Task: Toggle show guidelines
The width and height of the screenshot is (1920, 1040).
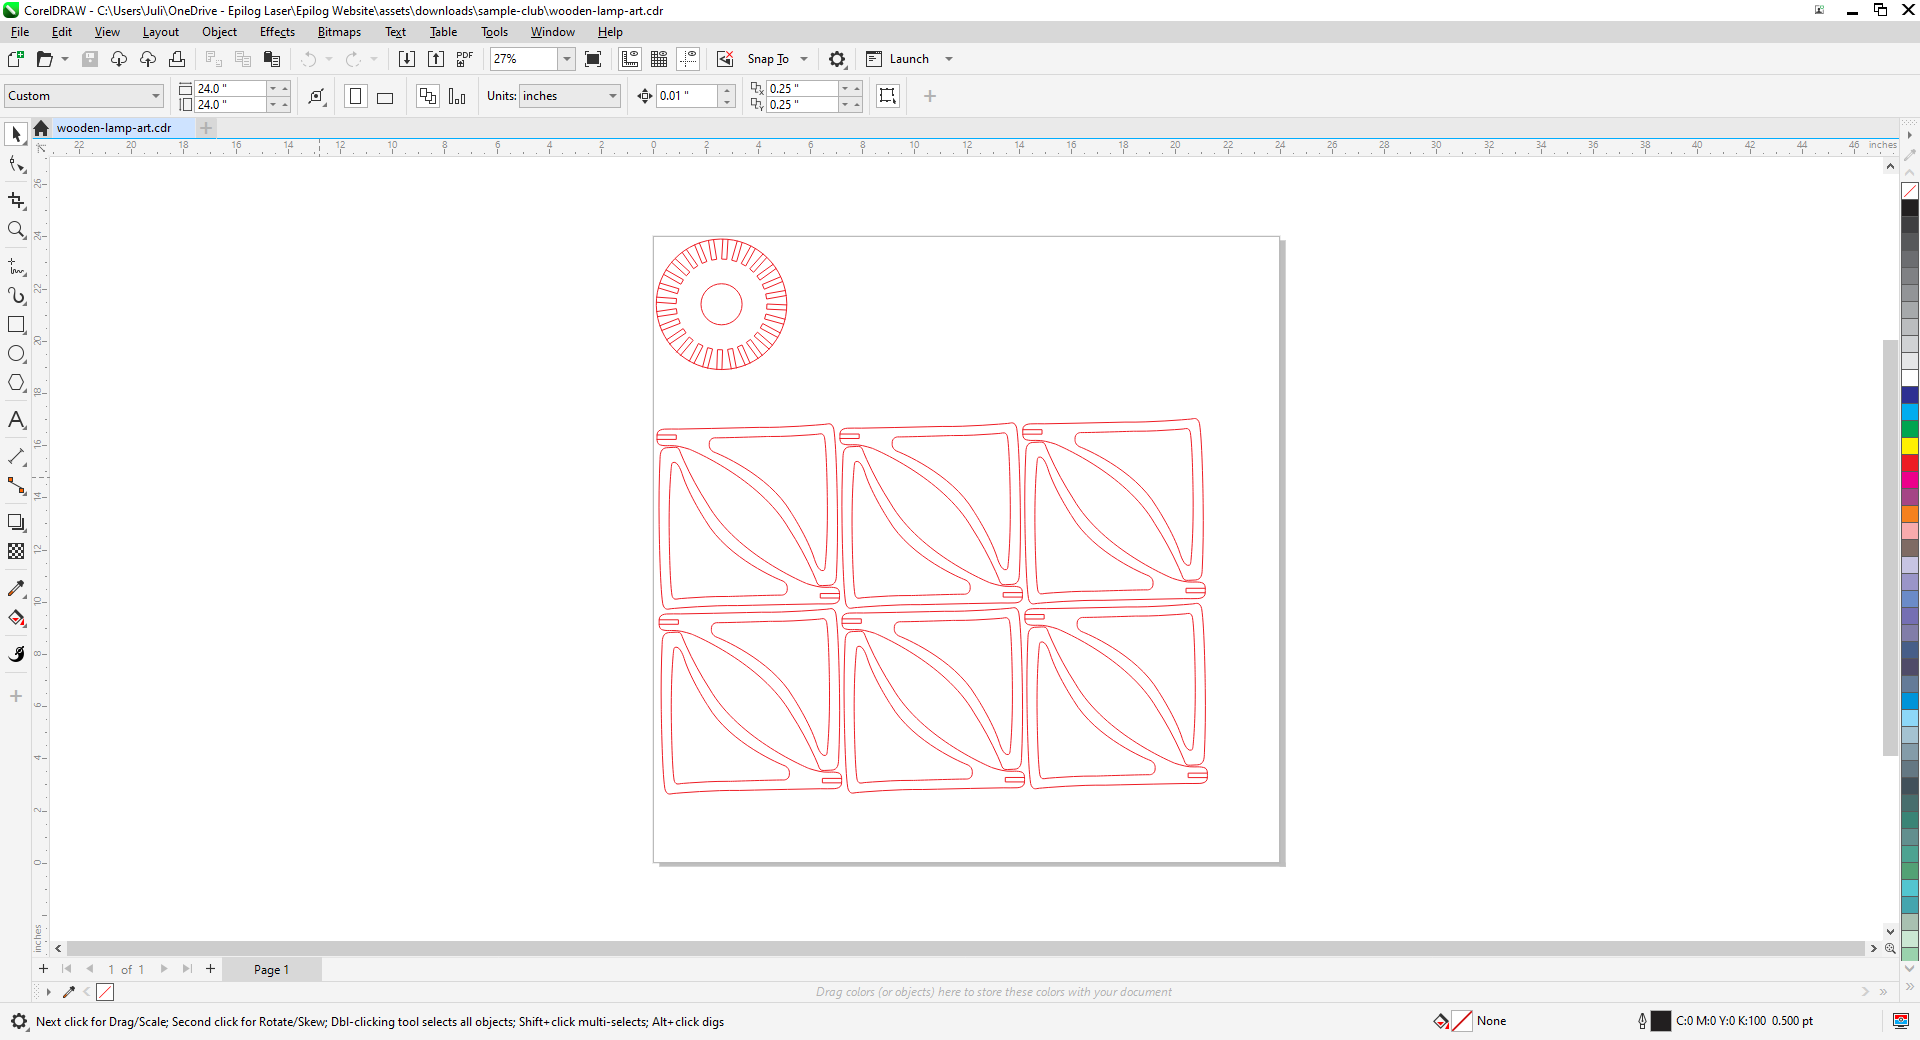Action: 688,59
